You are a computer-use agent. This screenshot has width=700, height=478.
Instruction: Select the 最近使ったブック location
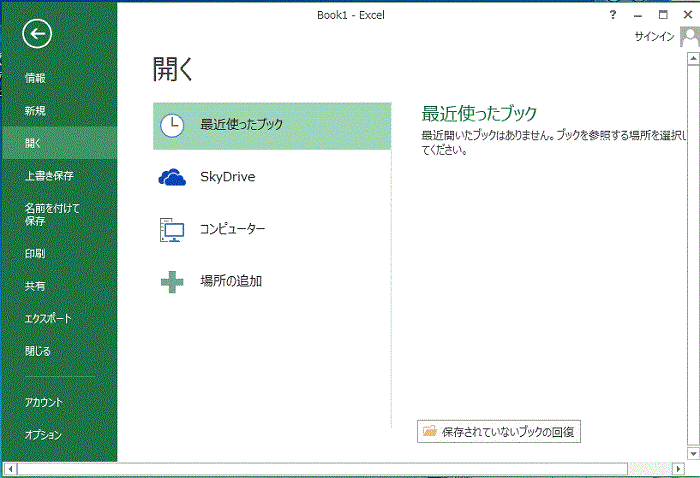click(272, 126)
